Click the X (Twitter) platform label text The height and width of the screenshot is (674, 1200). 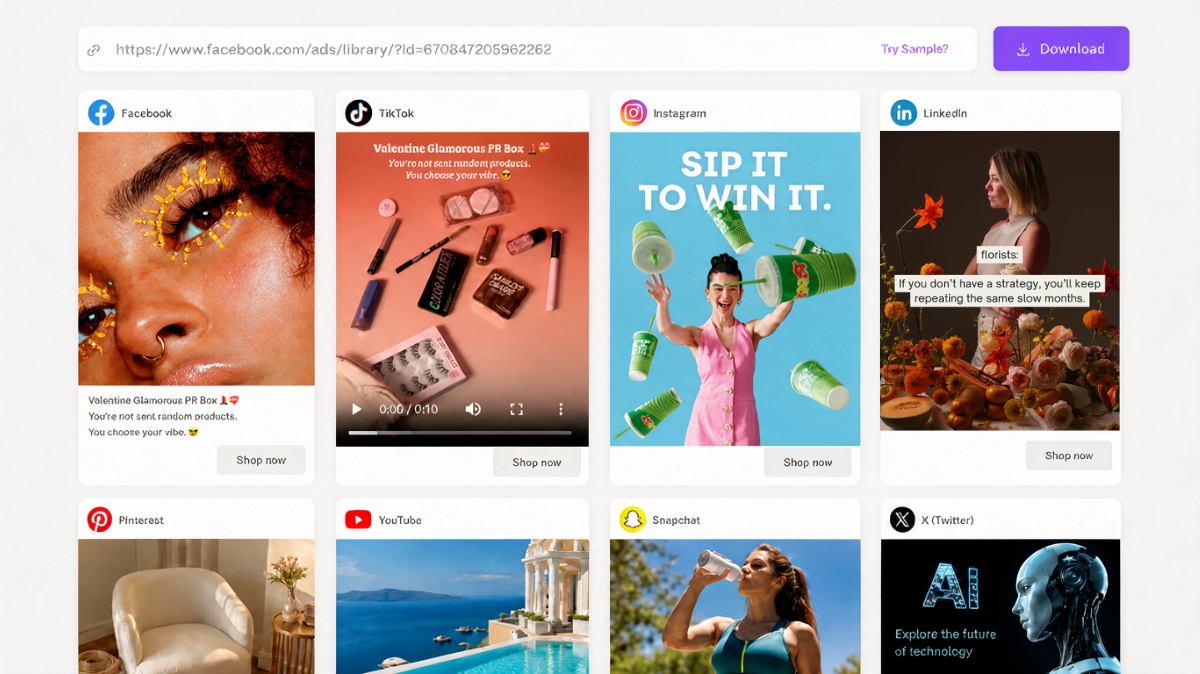947,520
